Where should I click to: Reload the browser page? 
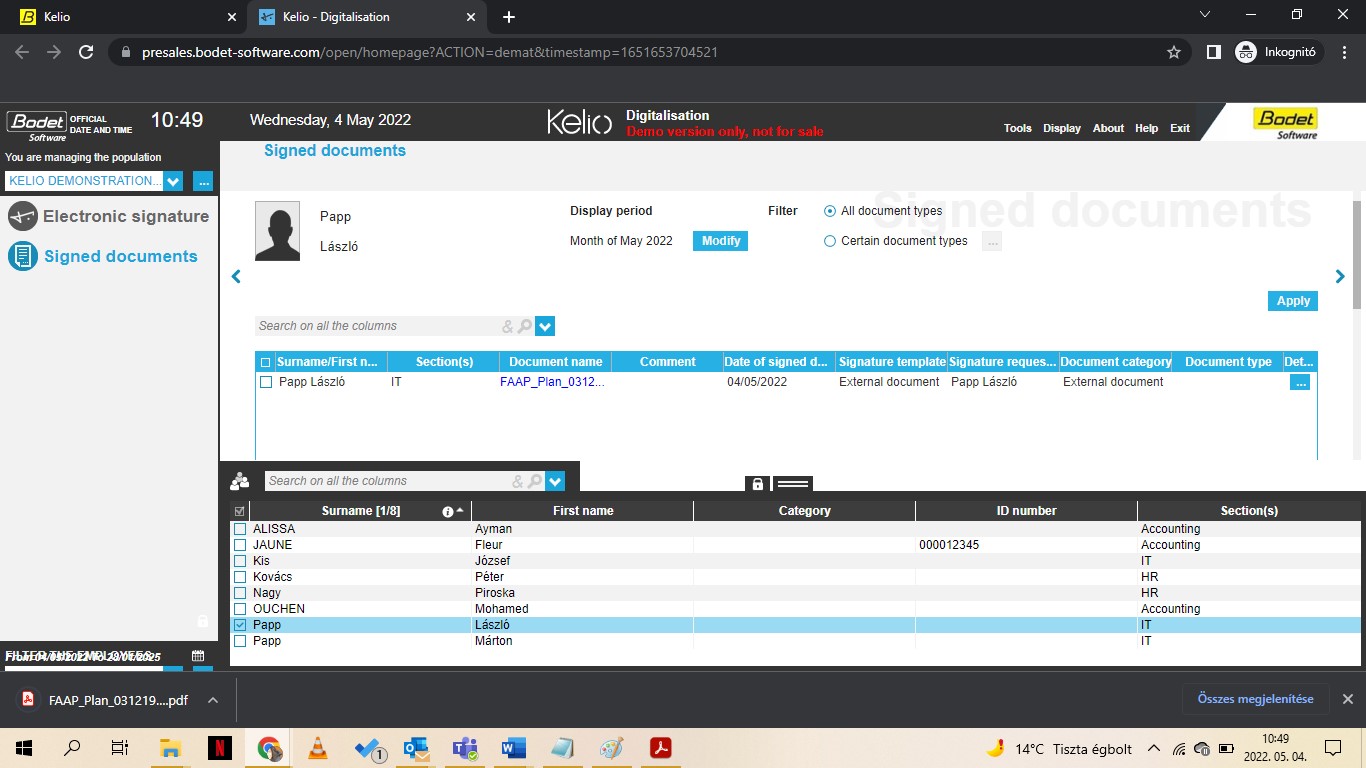point(86,52)
